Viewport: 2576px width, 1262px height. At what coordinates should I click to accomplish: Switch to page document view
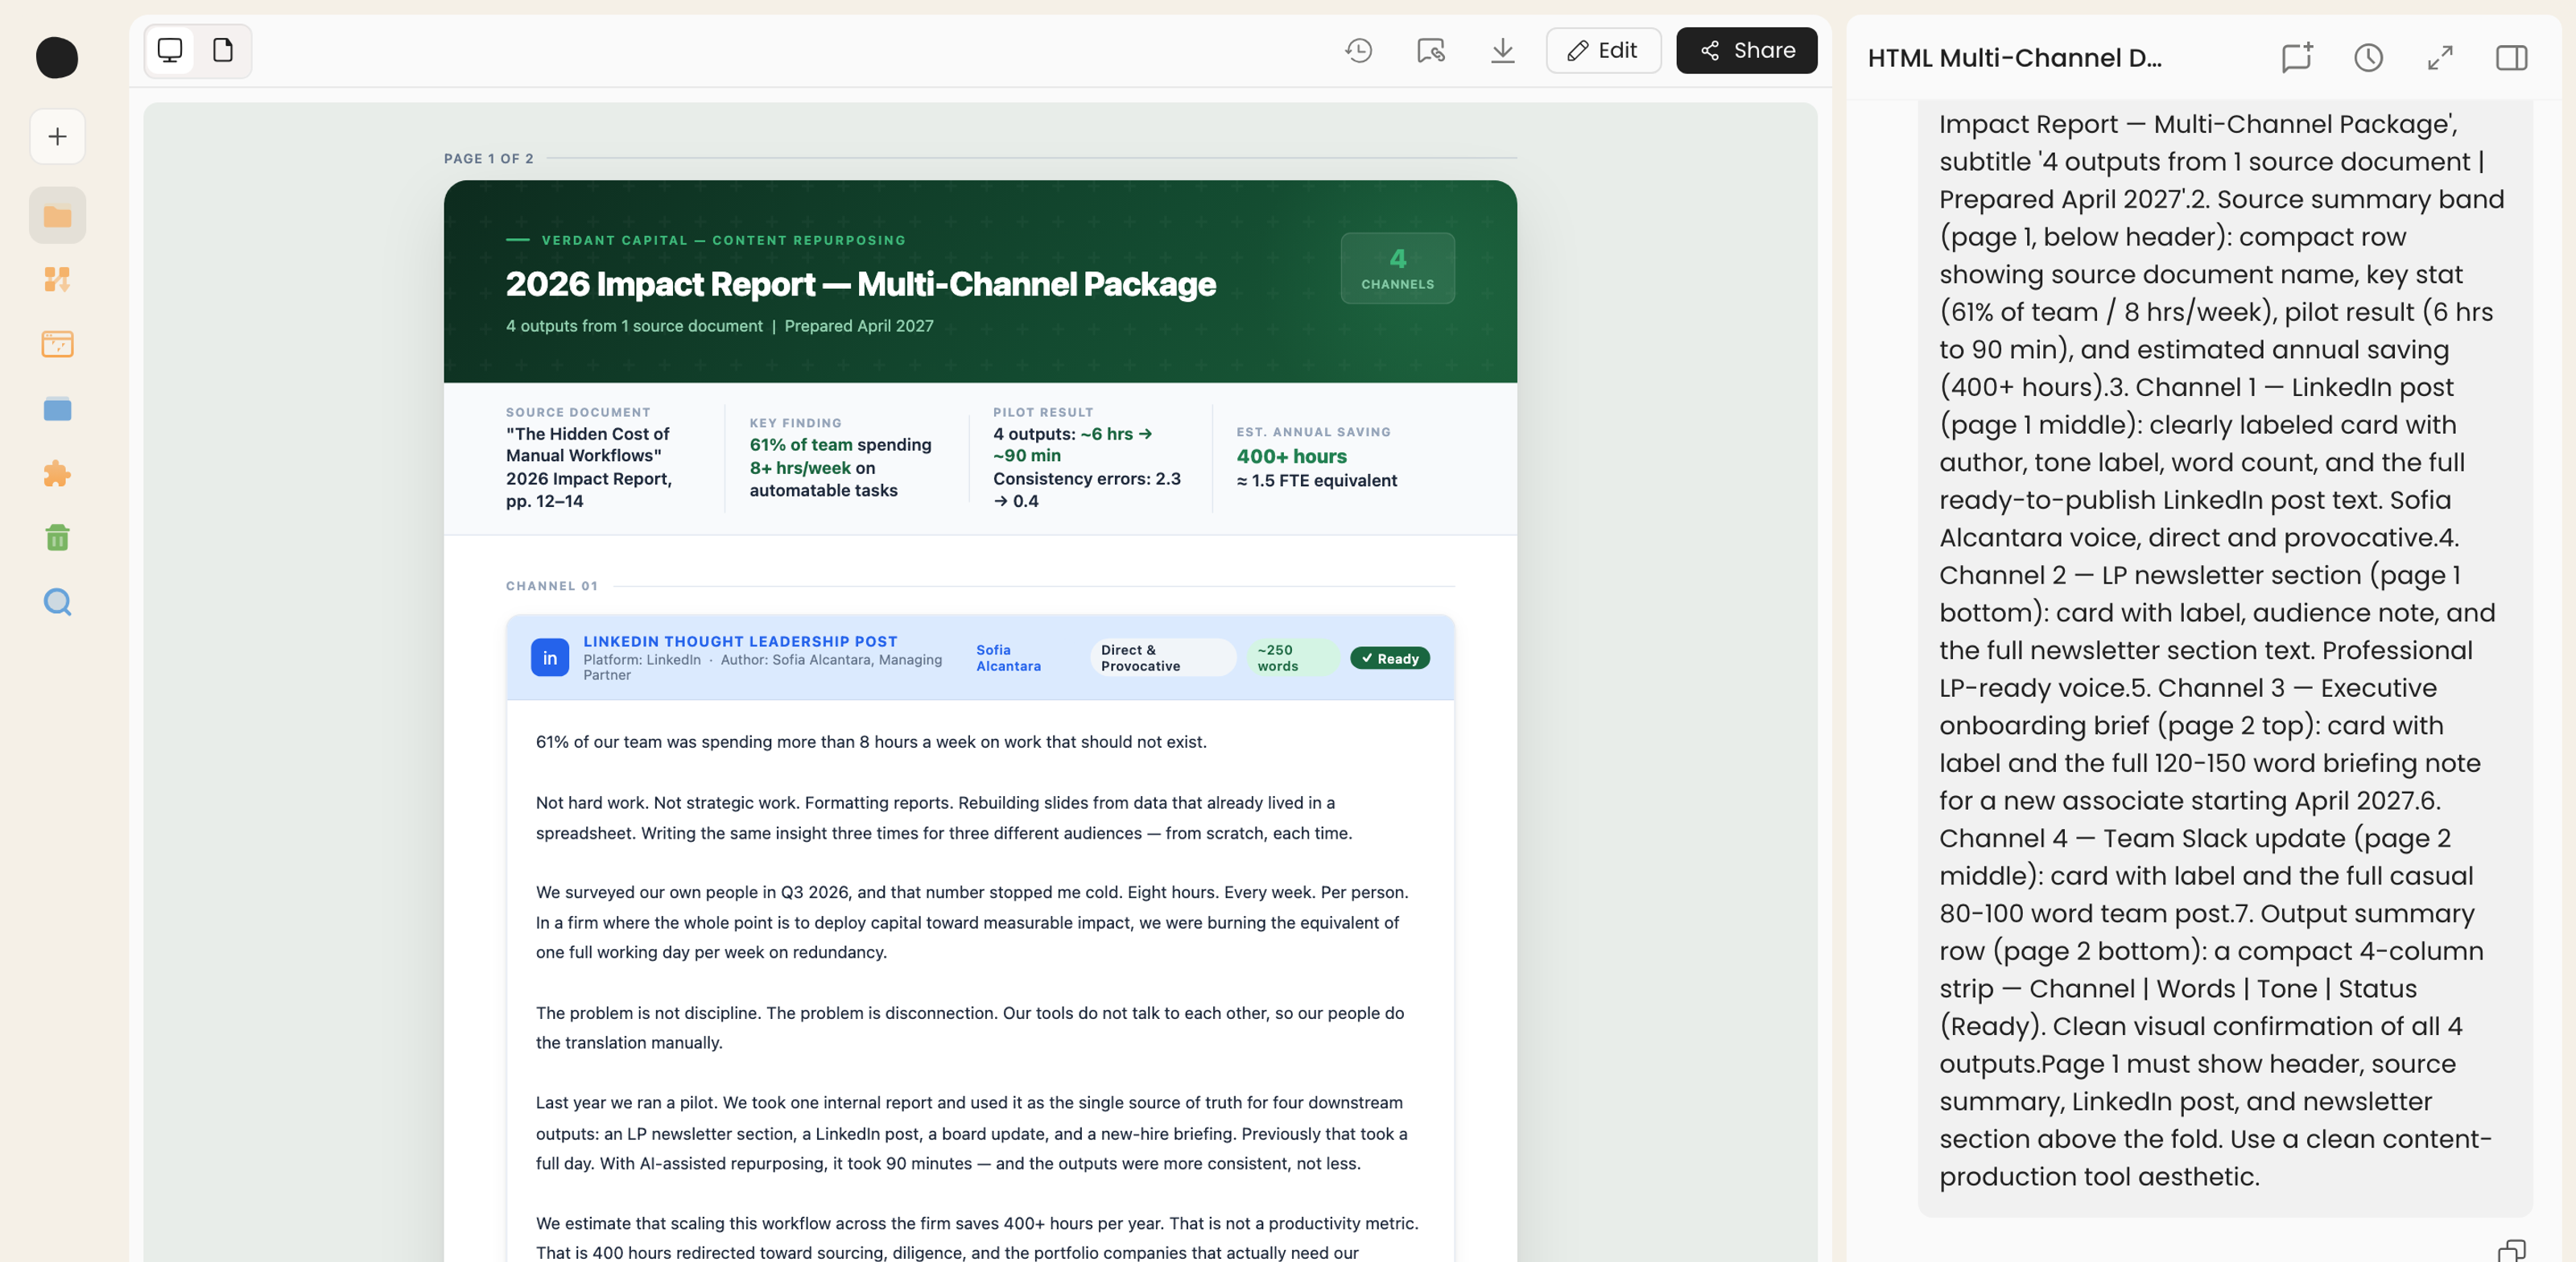pyautogui.click(x=223, y=50)
